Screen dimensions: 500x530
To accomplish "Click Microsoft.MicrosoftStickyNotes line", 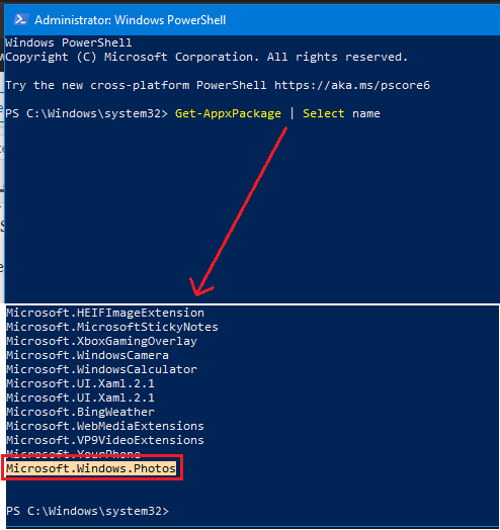I will click(112, 327).
